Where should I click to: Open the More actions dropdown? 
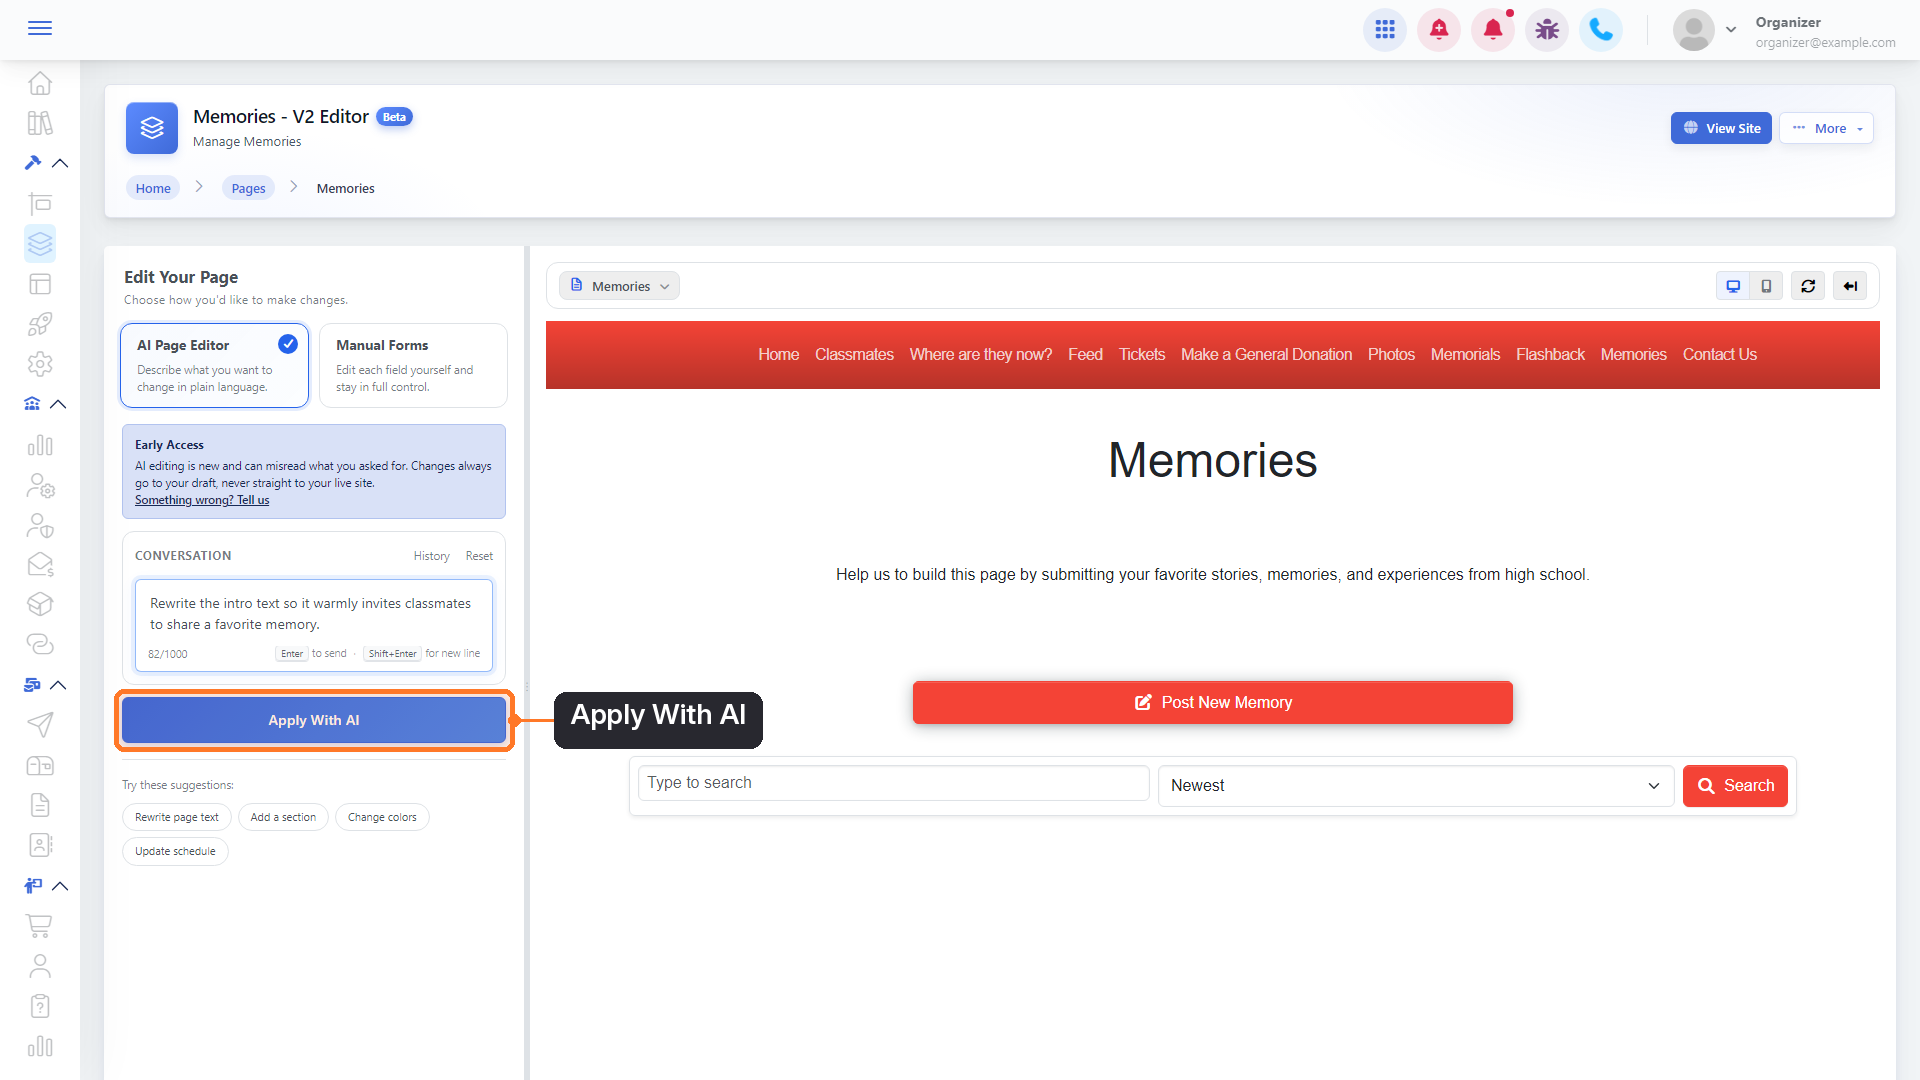click(1826, 128)
